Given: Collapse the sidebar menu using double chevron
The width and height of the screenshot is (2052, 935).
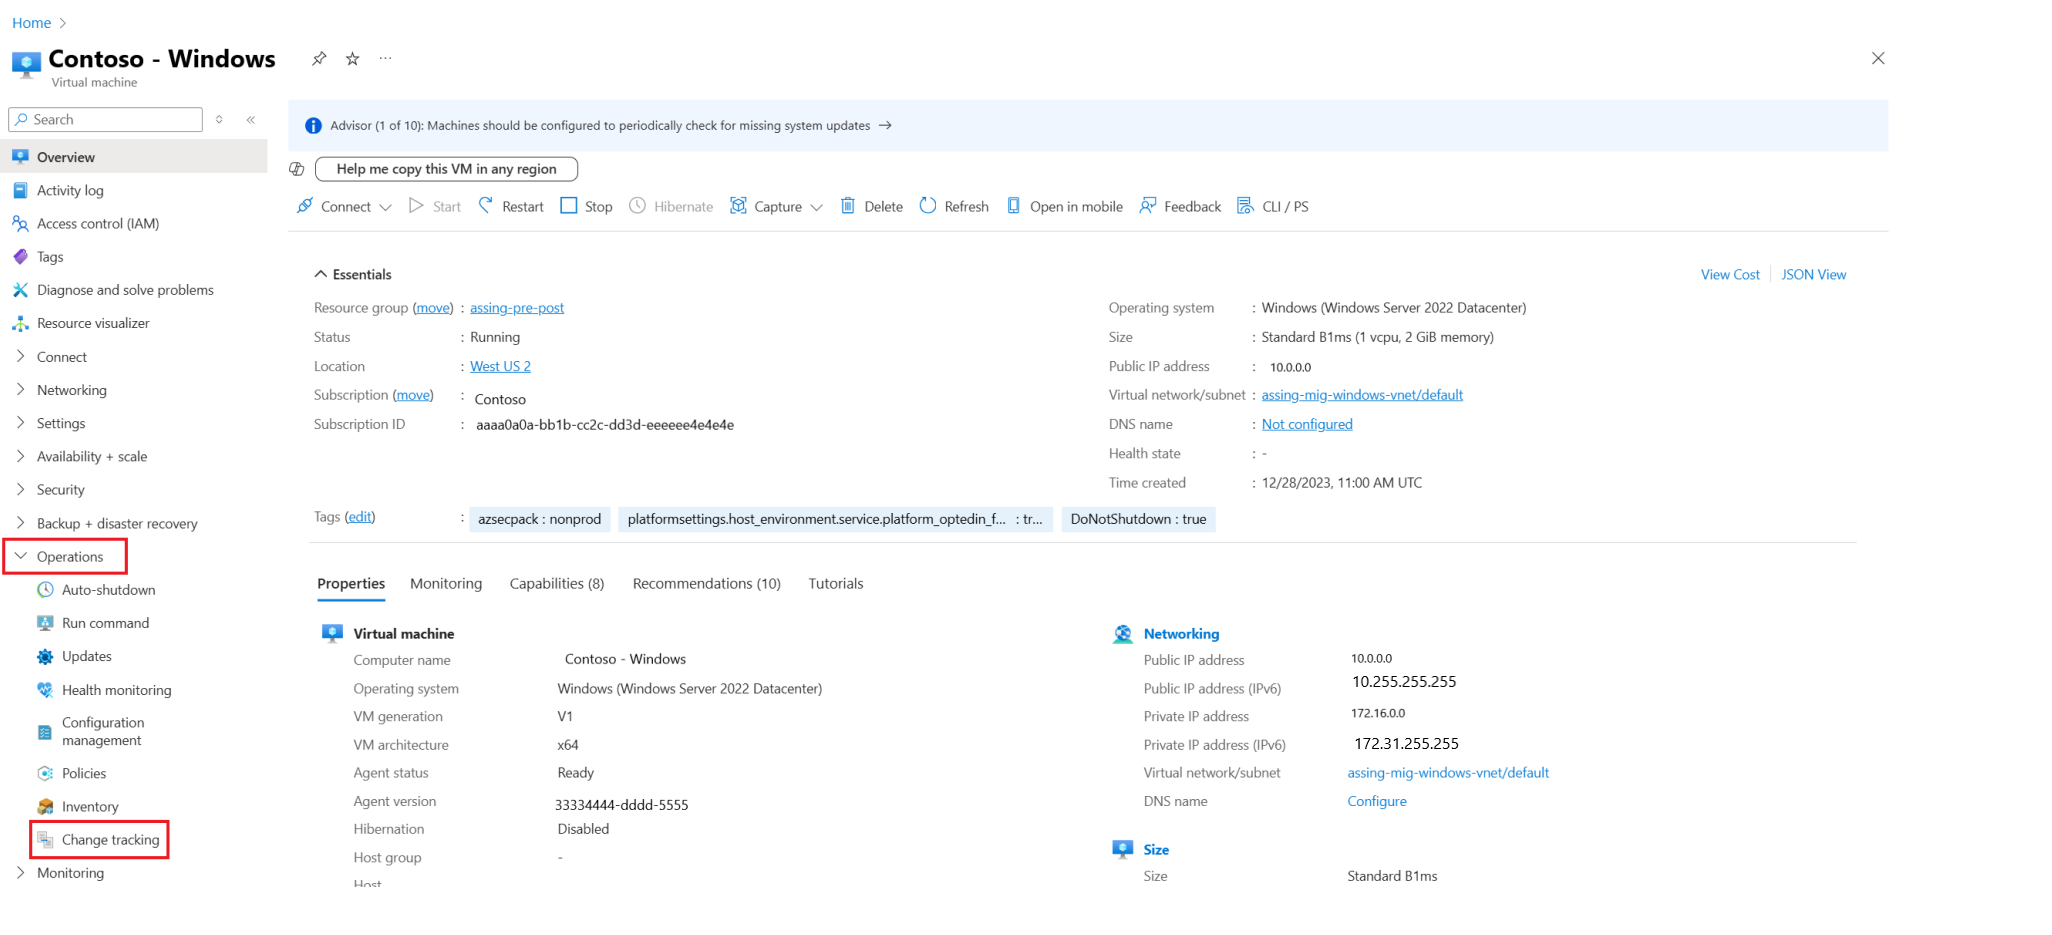Looking at the screenshot, I should (x=251, y=120).
